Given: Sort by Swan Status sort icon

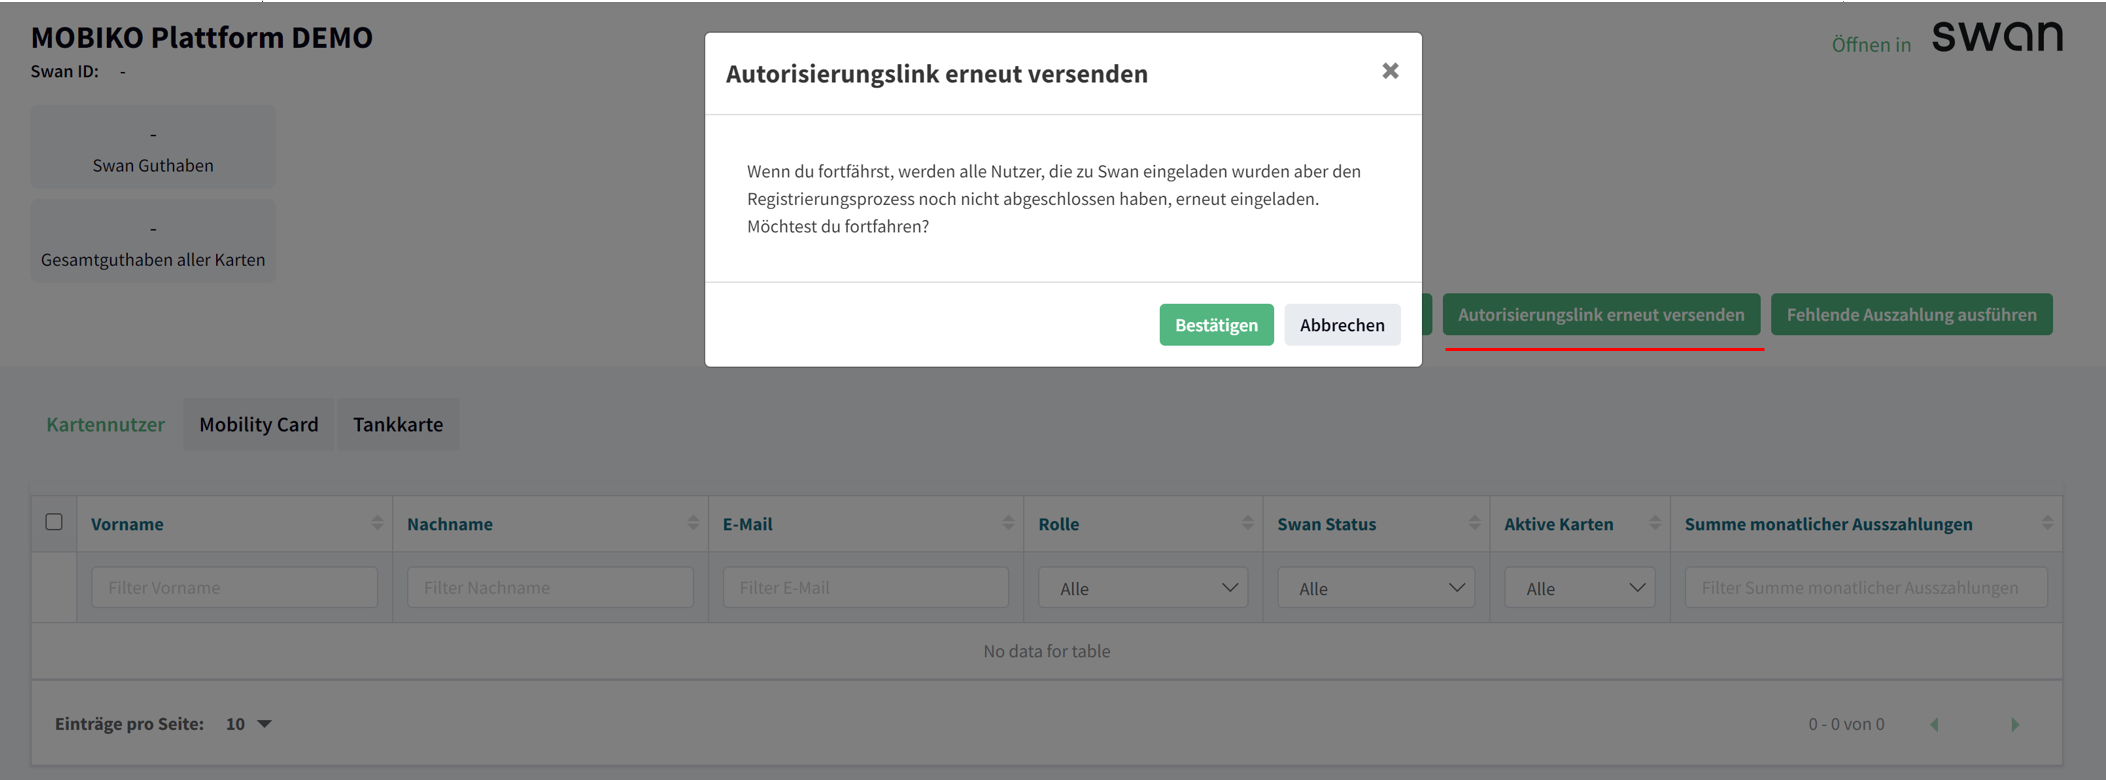Looking at the screenshot, I should [1474, 523].
